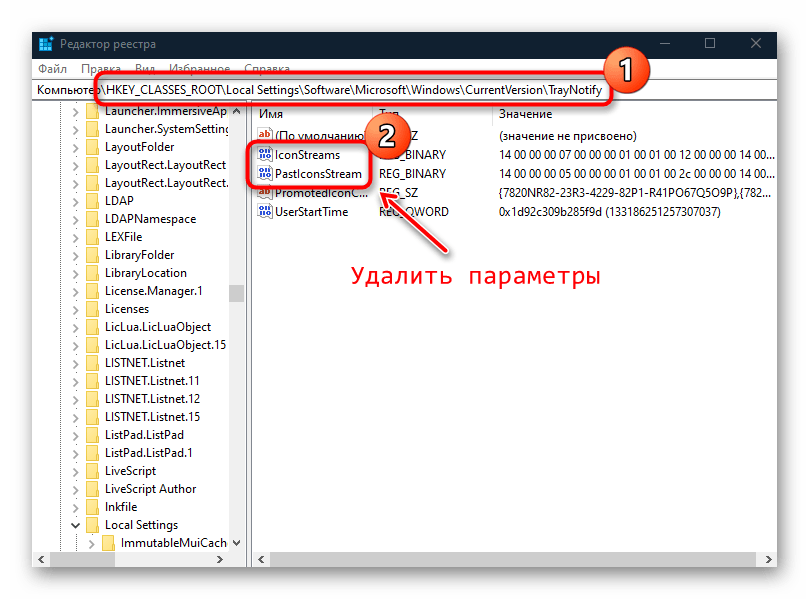
Task: Sort values by the Имя column header
Action: (271, 114)
